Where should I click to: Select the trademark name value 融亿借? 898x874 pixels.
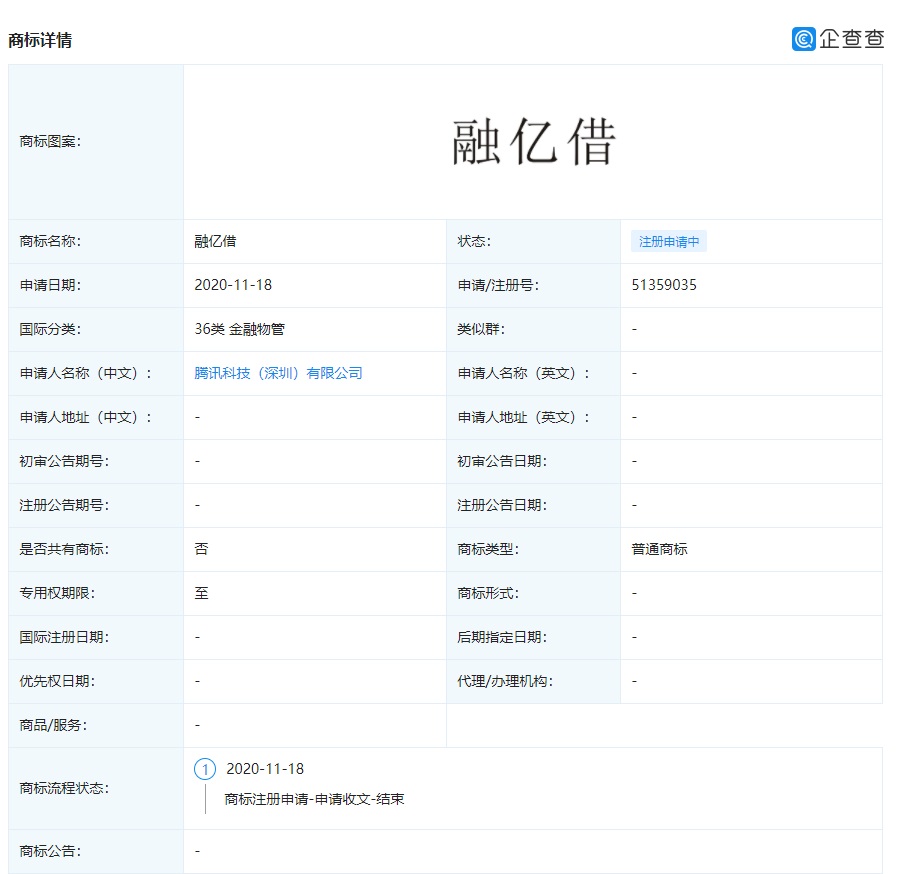[215, 241]
